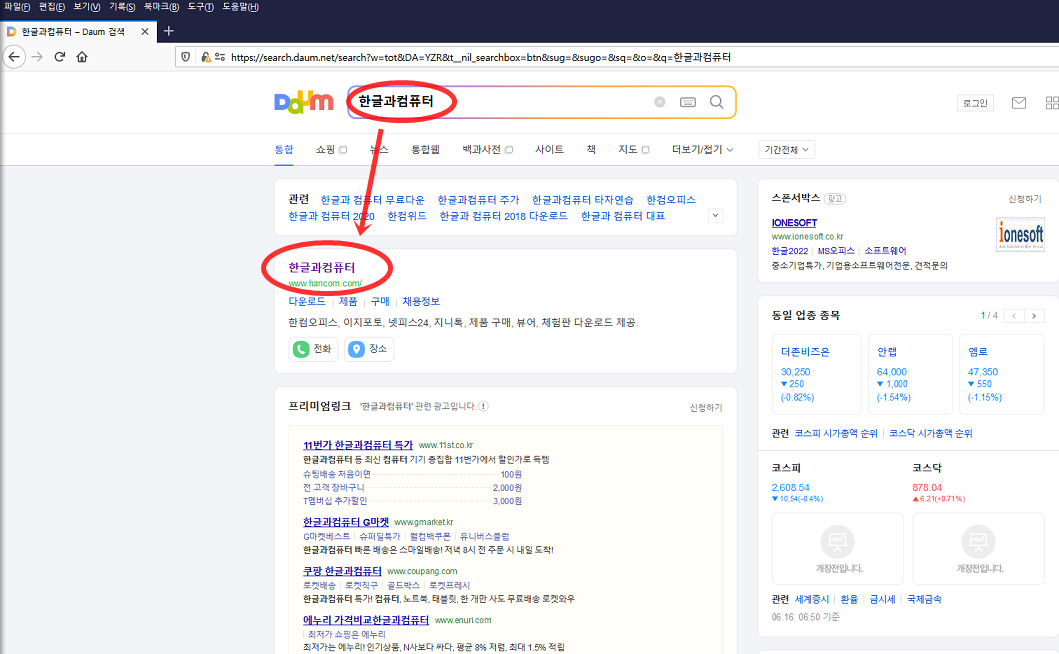Open the 쿠팡 한글과컴퓨터 ad link

point(342,571)
